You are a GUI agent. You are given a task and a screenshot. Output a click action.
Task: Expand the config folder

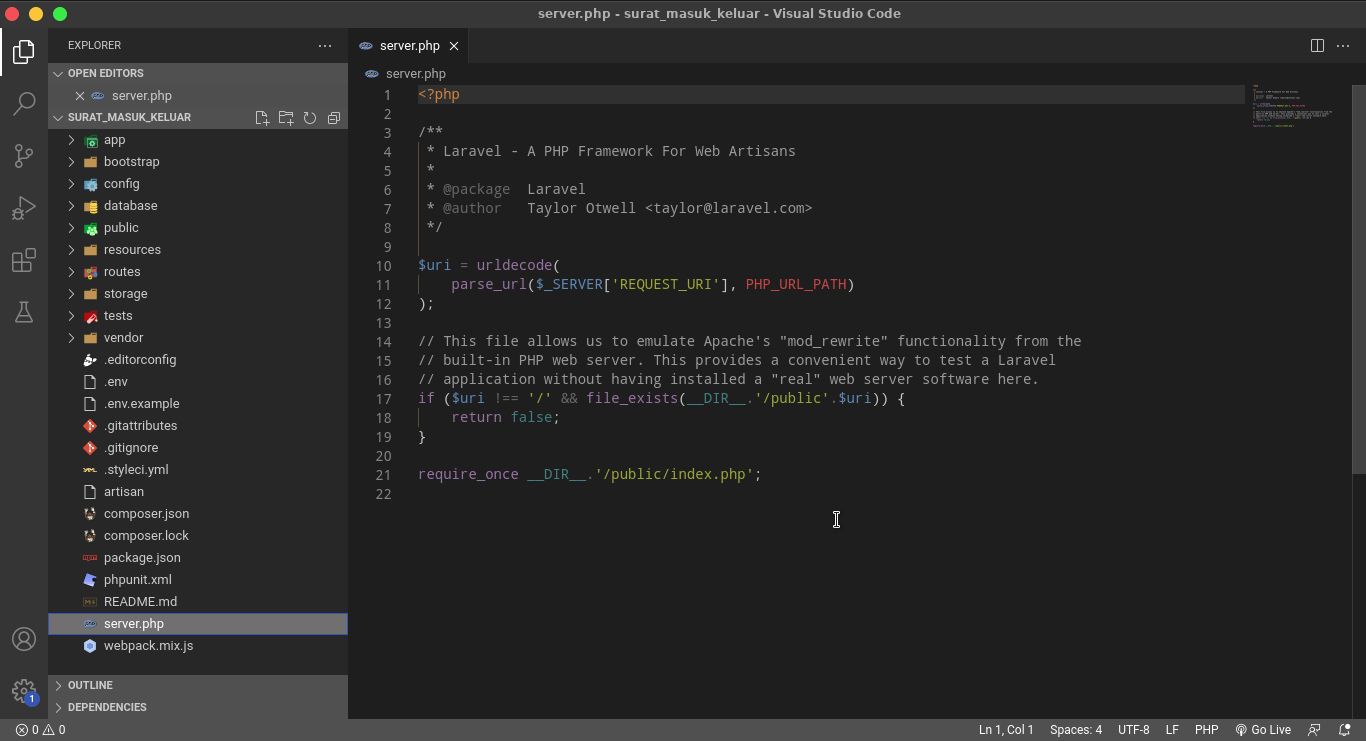198,184
